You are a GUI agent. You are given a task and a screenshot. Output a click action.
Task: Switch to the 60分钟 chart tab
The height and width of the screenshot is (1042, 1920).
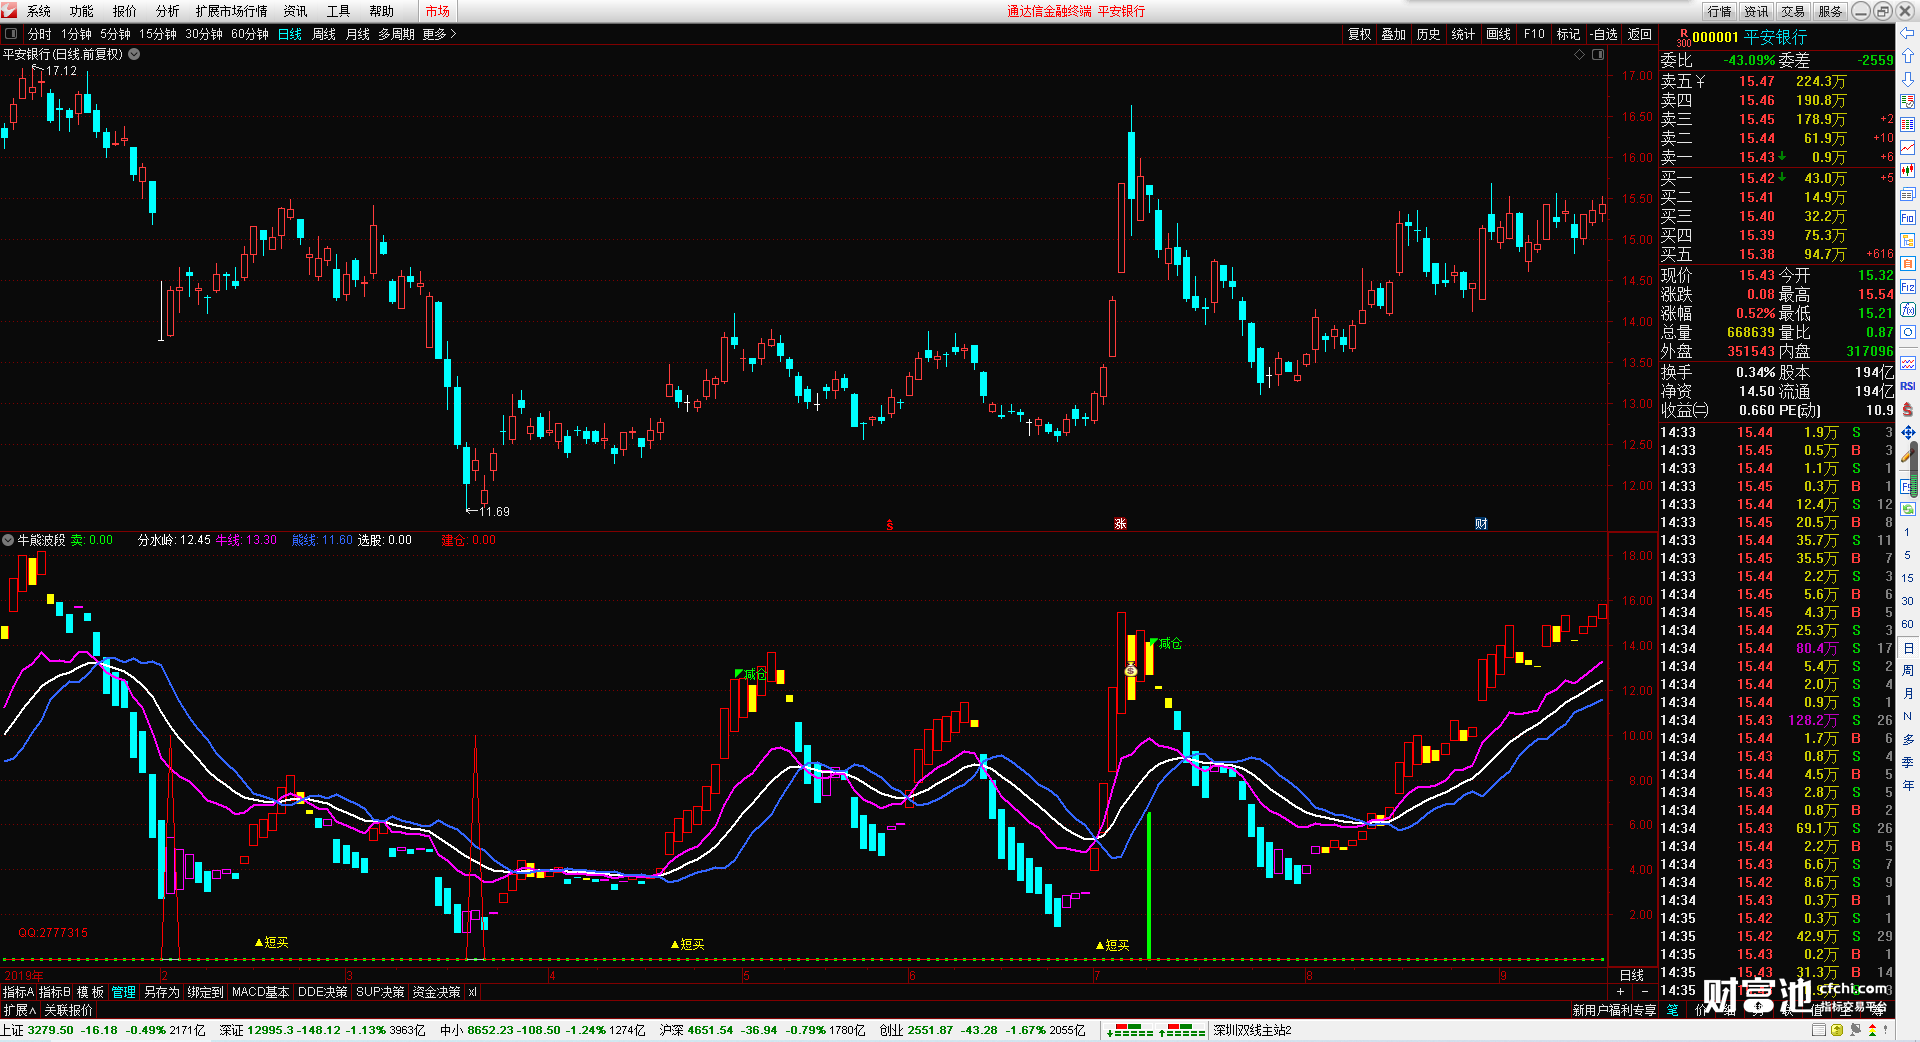point(250,34)
